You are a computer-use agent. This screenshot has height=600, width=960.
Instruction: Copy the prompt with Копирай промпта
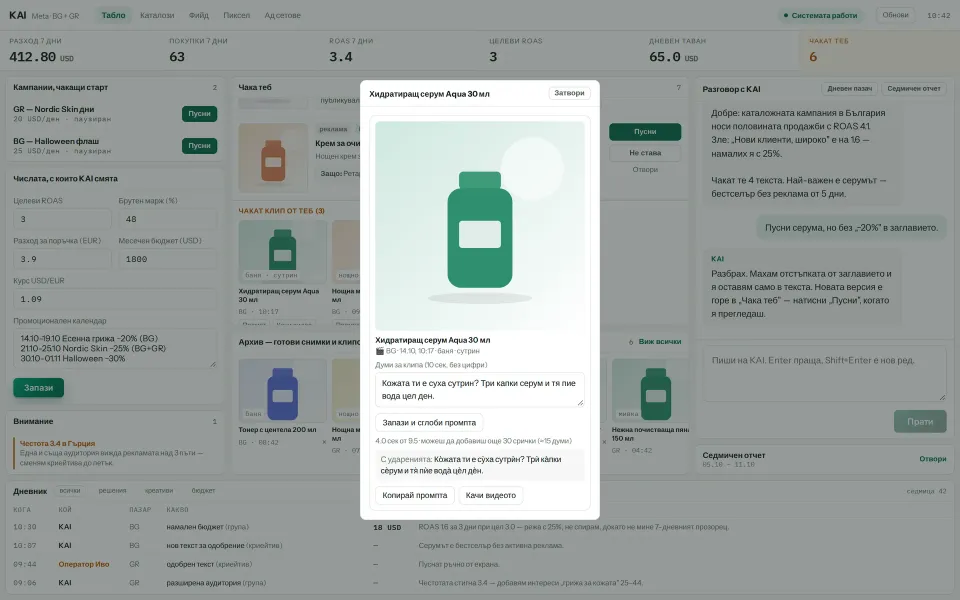(414, 495)
